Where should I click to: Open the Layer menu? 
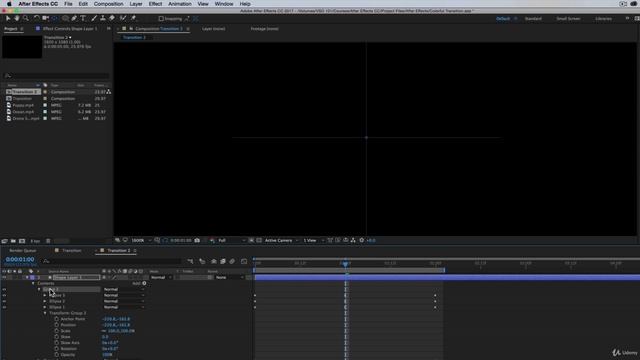coord(136,4)
